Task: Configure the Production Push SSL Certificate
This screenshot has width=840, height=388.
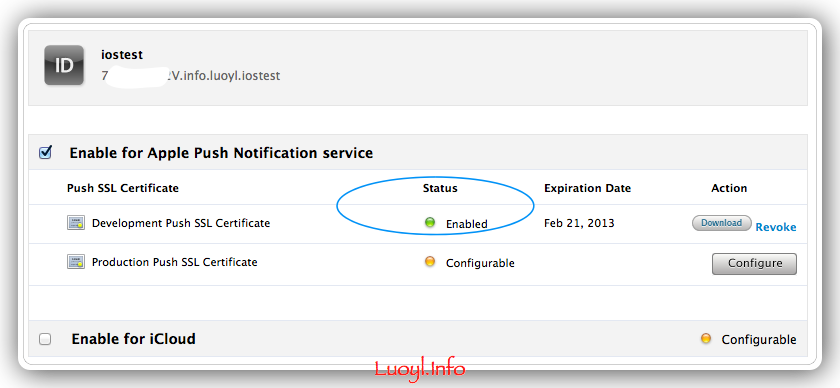Action: click(754, 264)
